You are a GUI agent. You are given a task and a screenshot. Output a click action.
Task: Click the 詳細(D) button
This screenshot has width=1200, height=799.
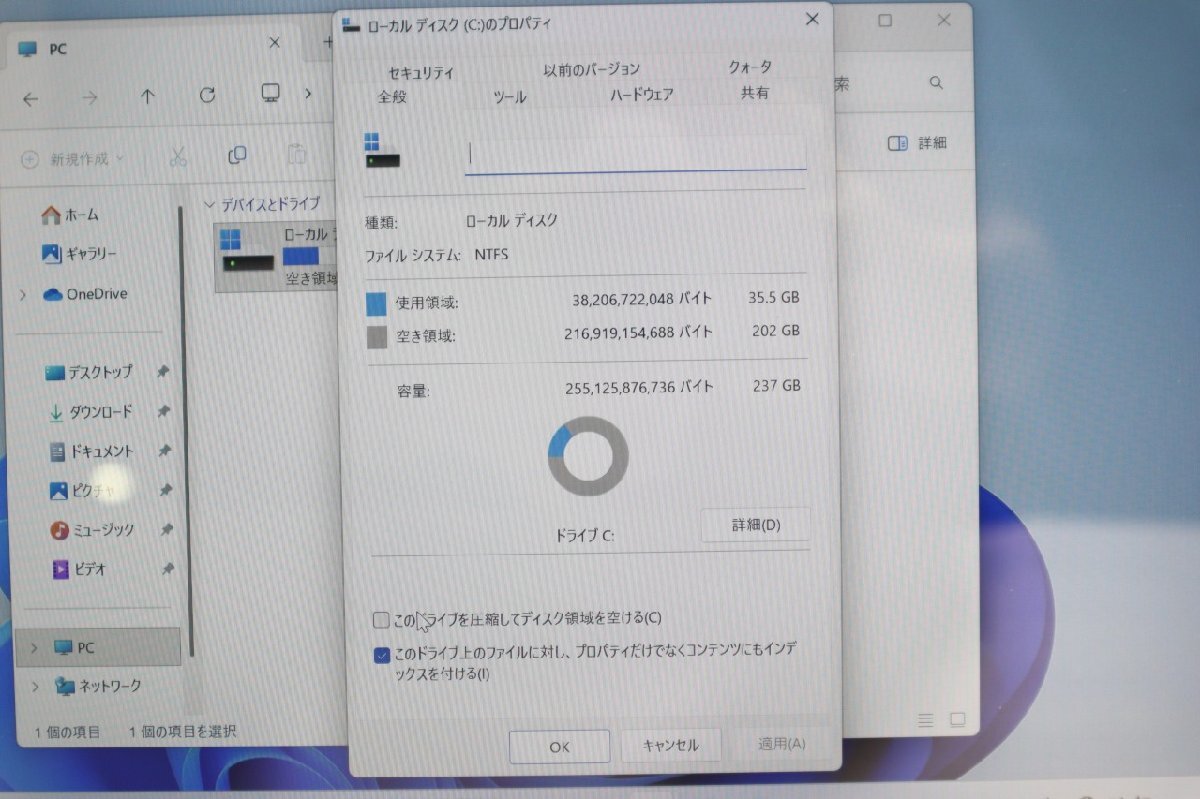755,525
